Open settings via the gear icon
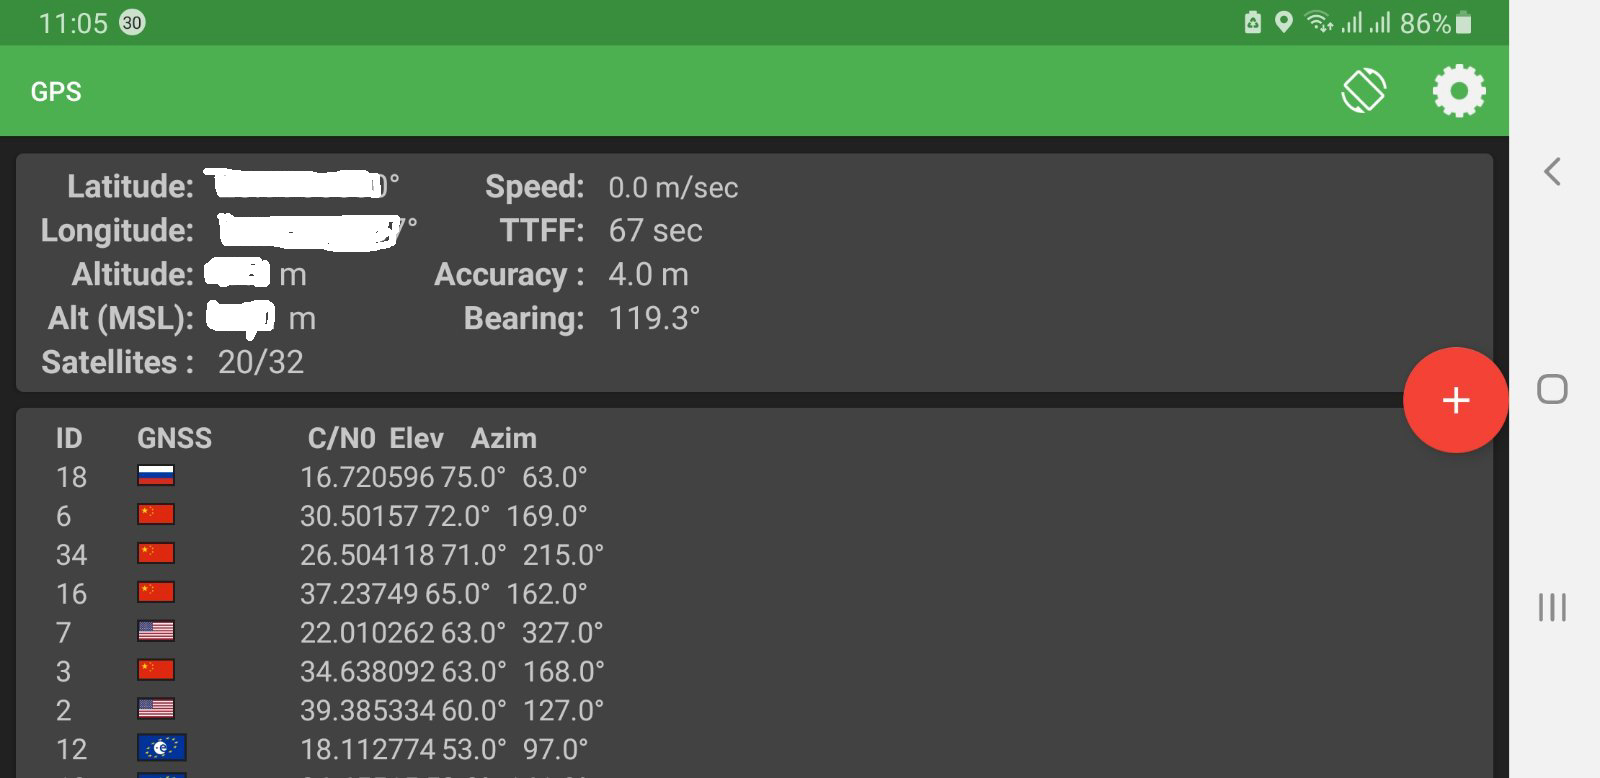The width and height of the screenshot is (1600, 778). [1459, 91]
